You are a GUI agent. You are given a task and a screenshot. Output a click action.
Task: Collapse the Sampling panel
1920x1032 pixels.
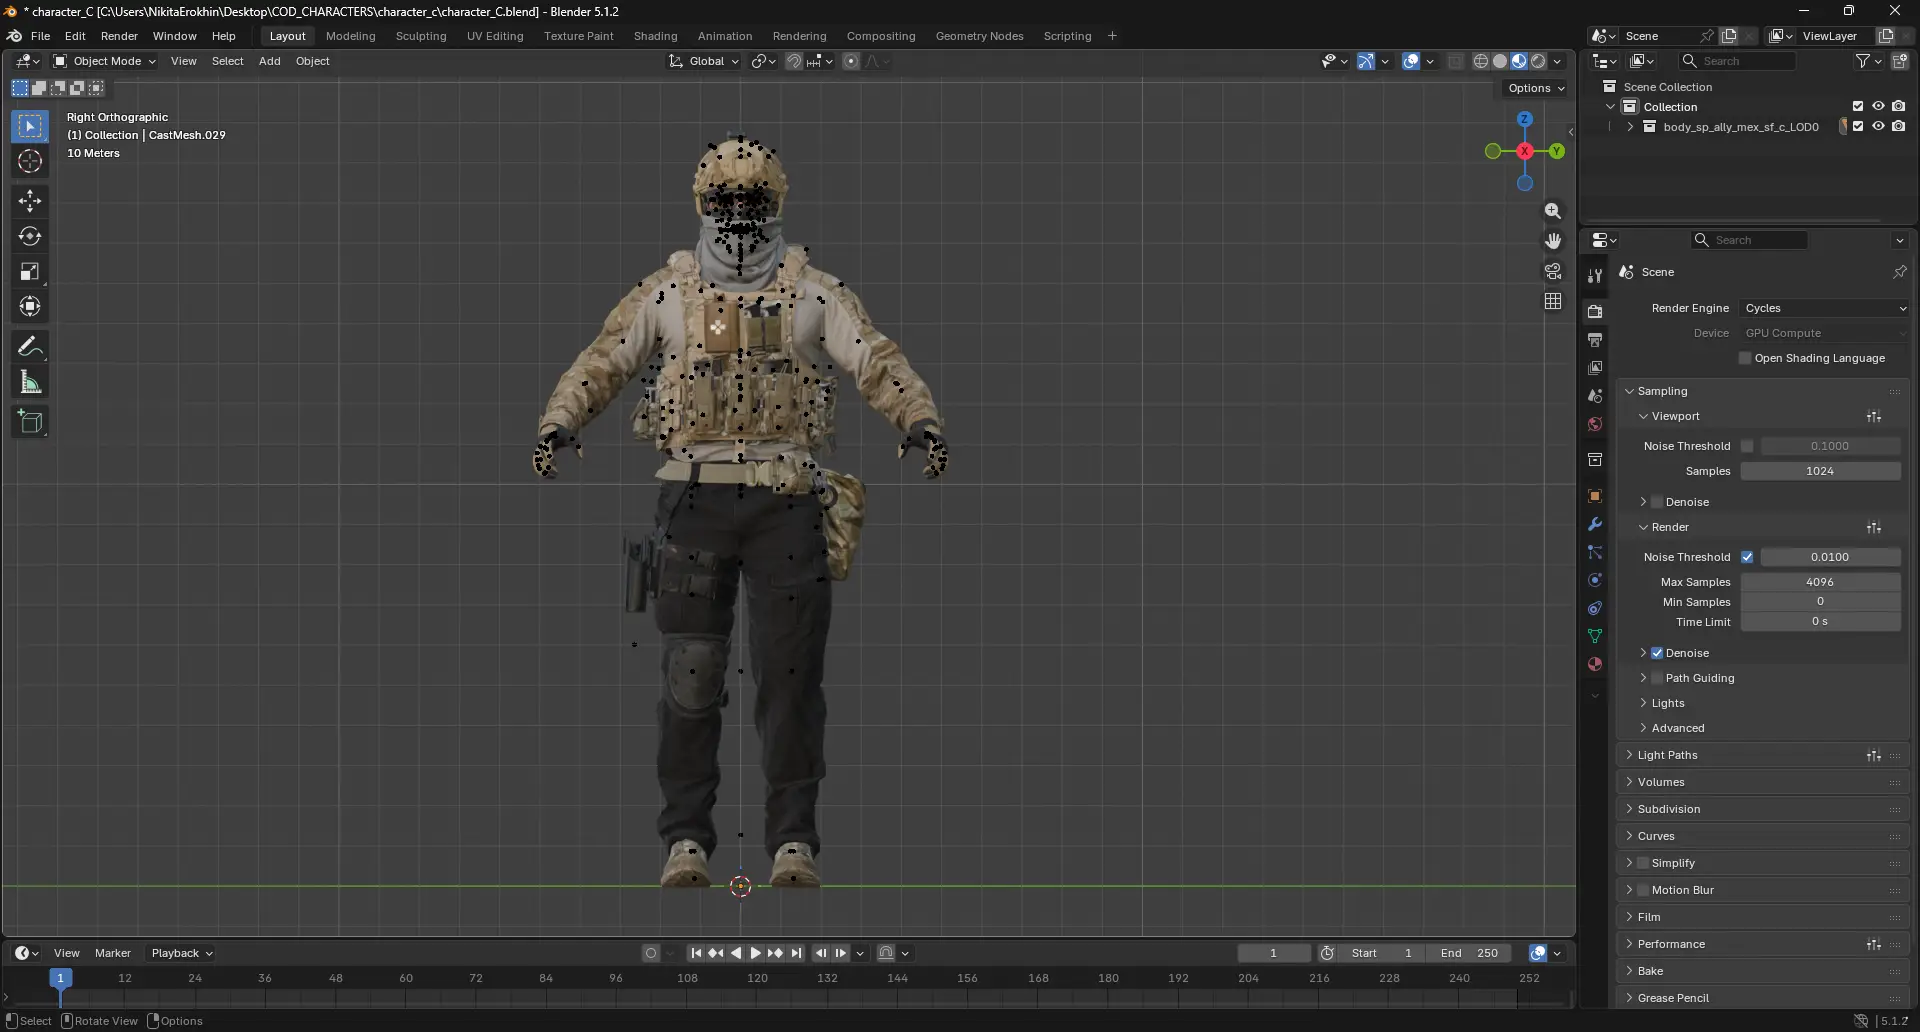pyautogui.click(x=1662, y=391)
